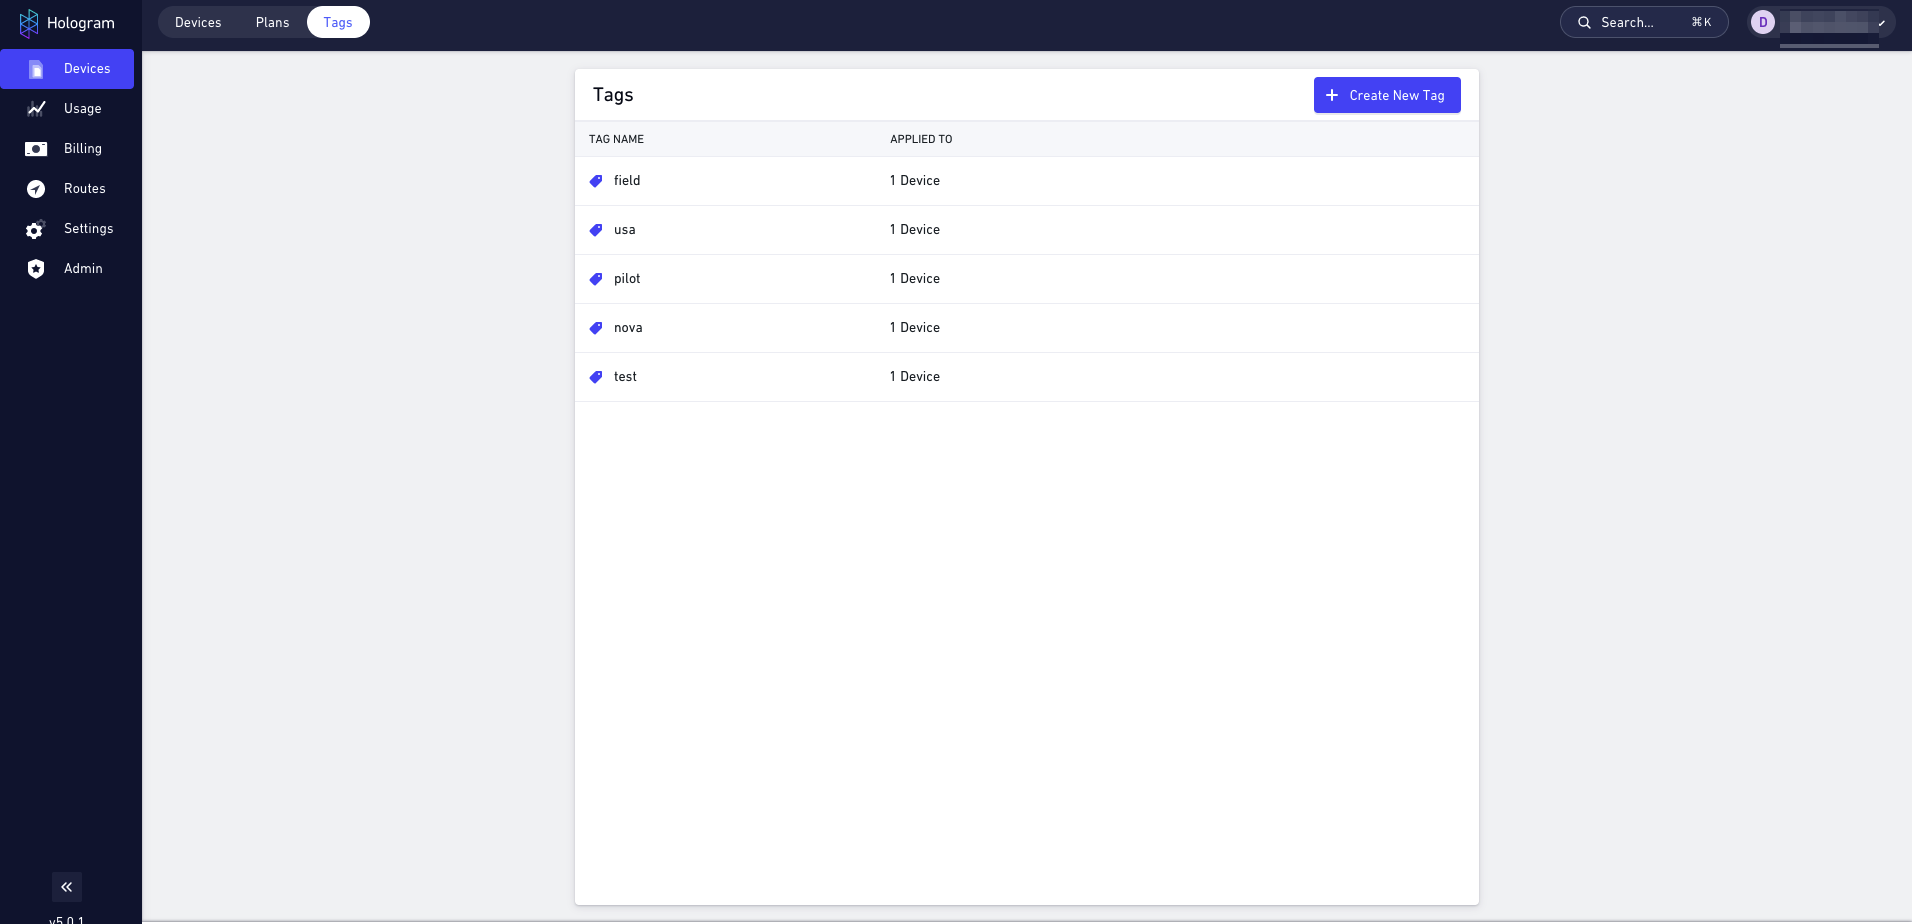This screenshot has width=1912, height=924.
Task: Click the user avatar D icon
Action: pyautogui.click(x=1763, y=22)
